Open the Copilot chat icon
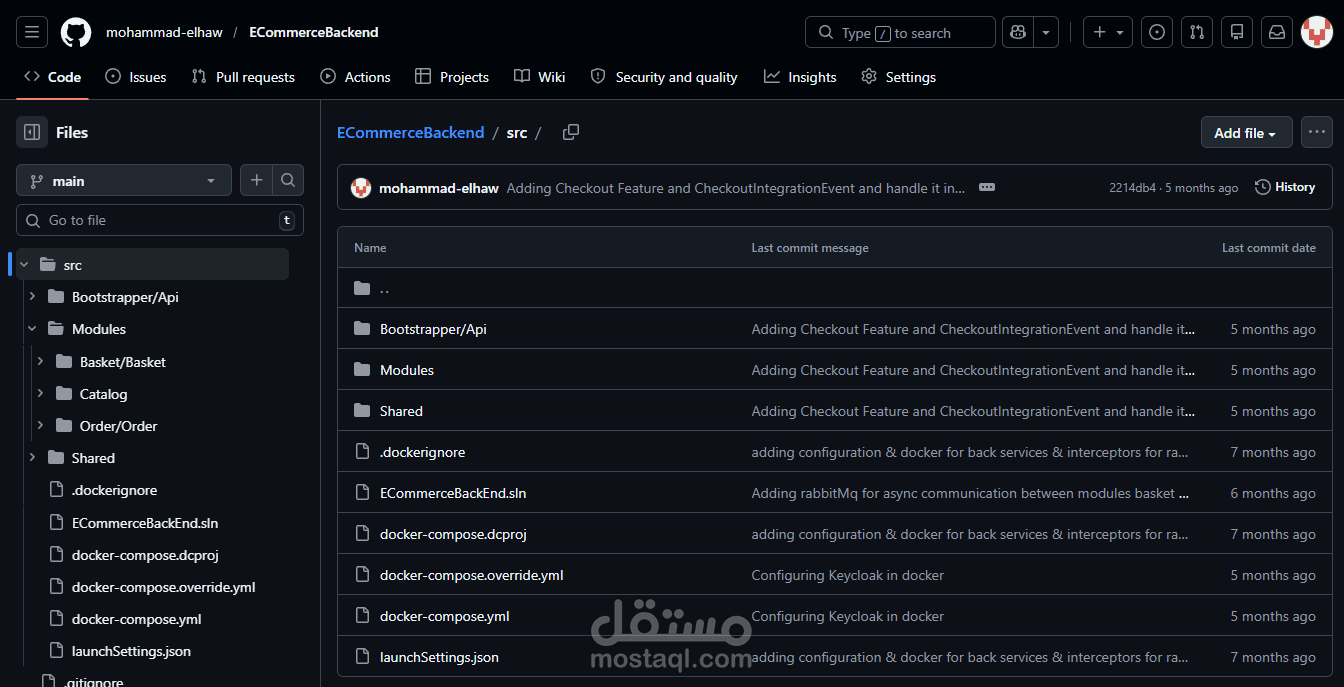Screen dimensions: 1344x687 (x=1018, y=33)
